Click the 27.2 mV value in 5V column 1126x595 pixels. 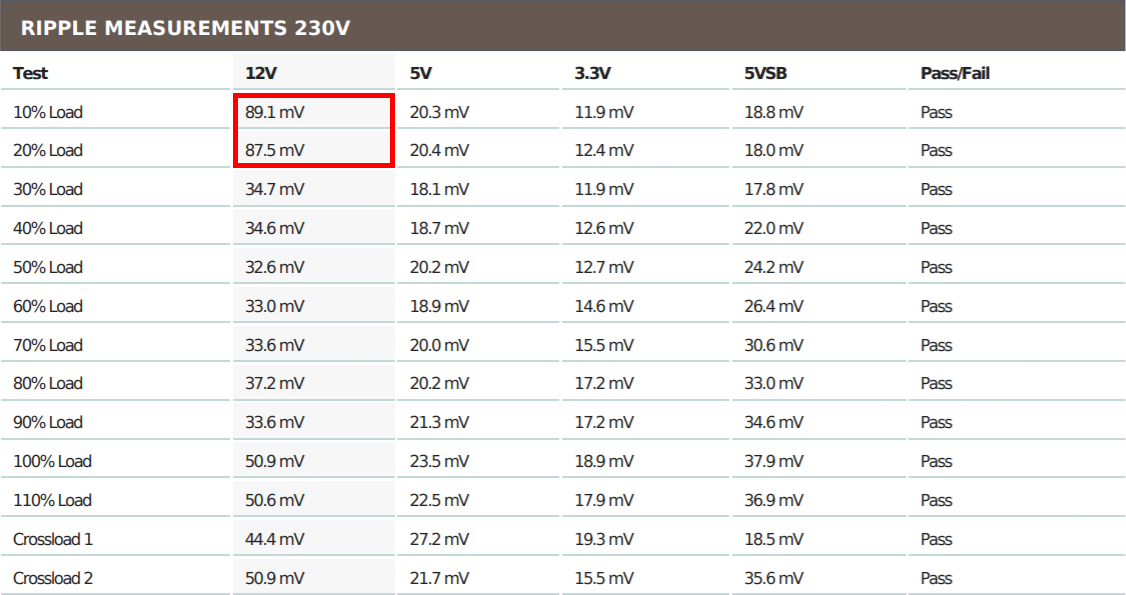point(439,540)
